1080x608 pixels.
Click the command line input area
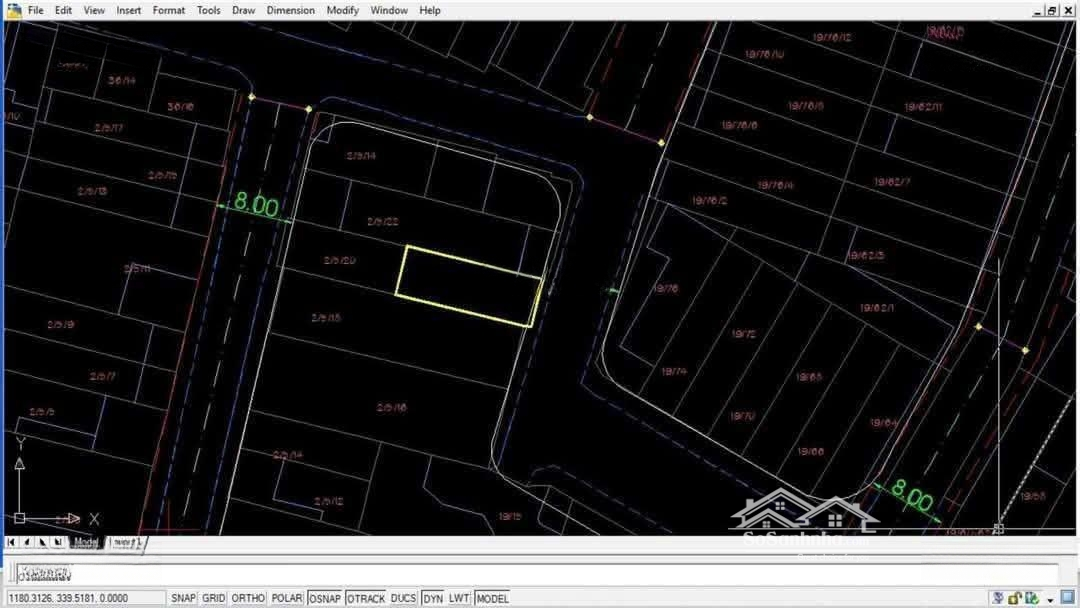(x=540, y=575)
